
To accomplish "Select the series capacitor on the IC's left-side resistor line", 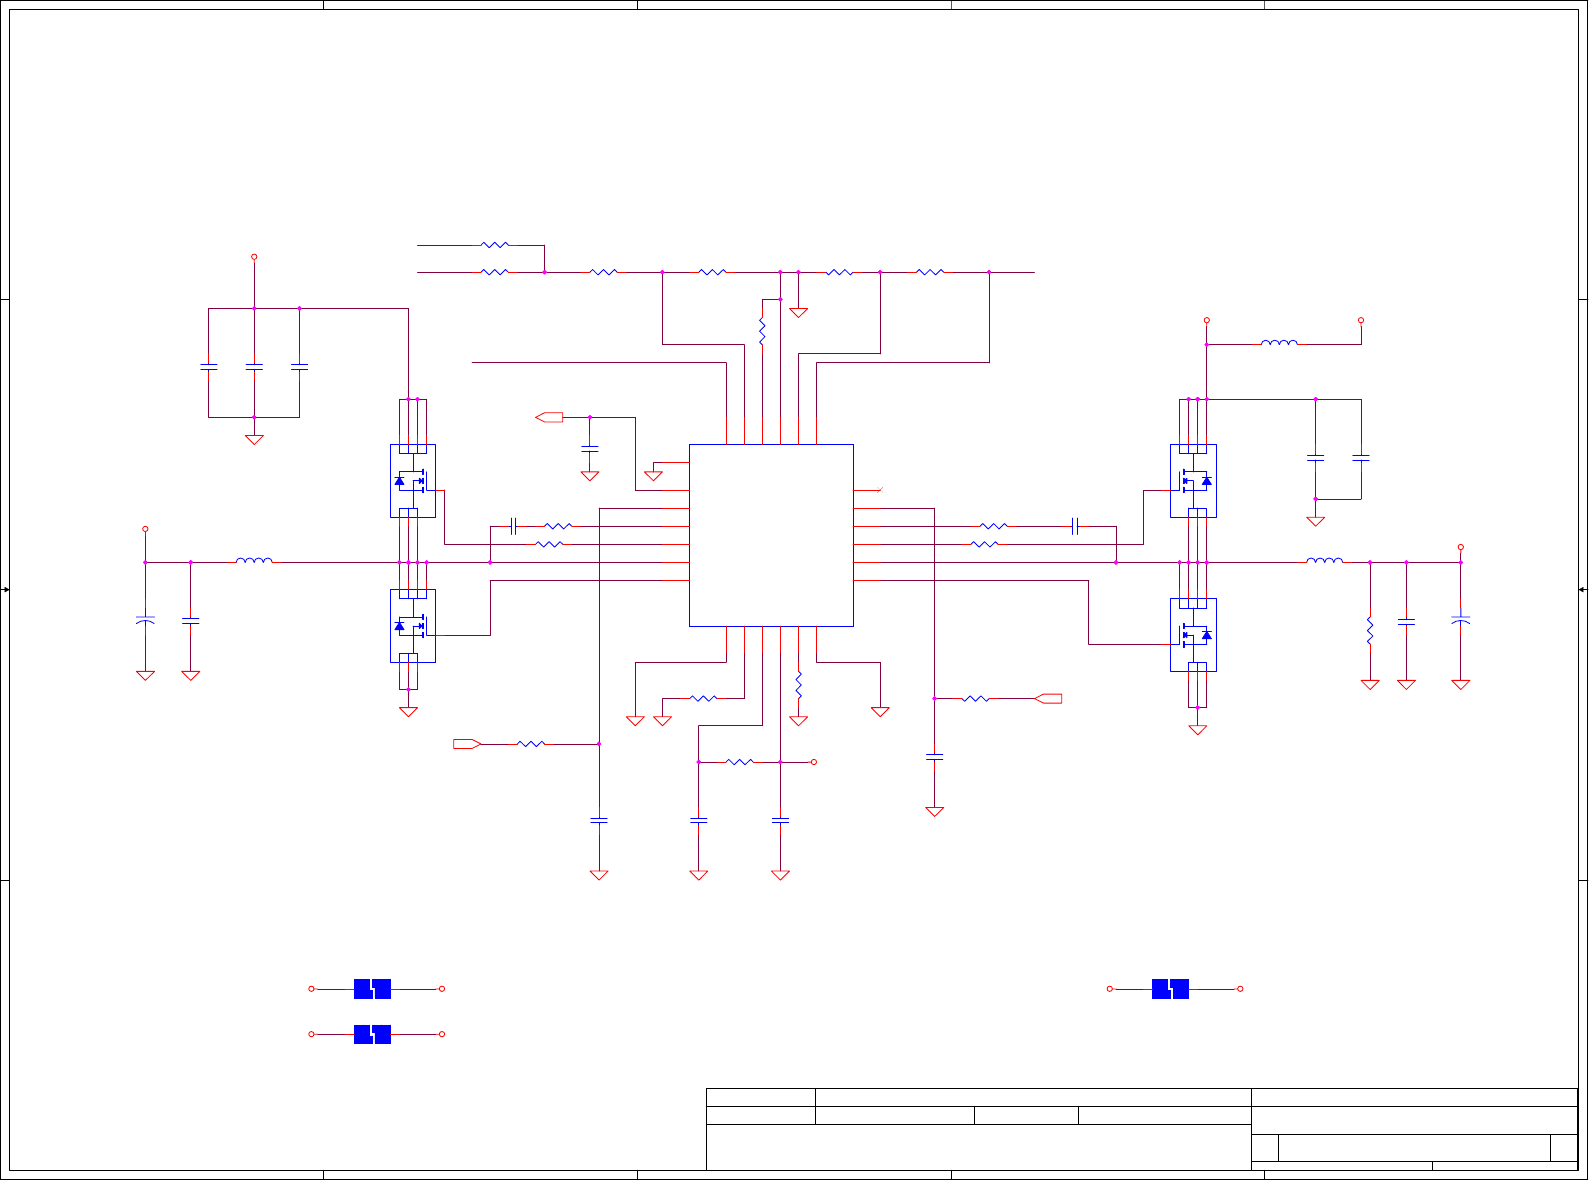I will 513,525.
